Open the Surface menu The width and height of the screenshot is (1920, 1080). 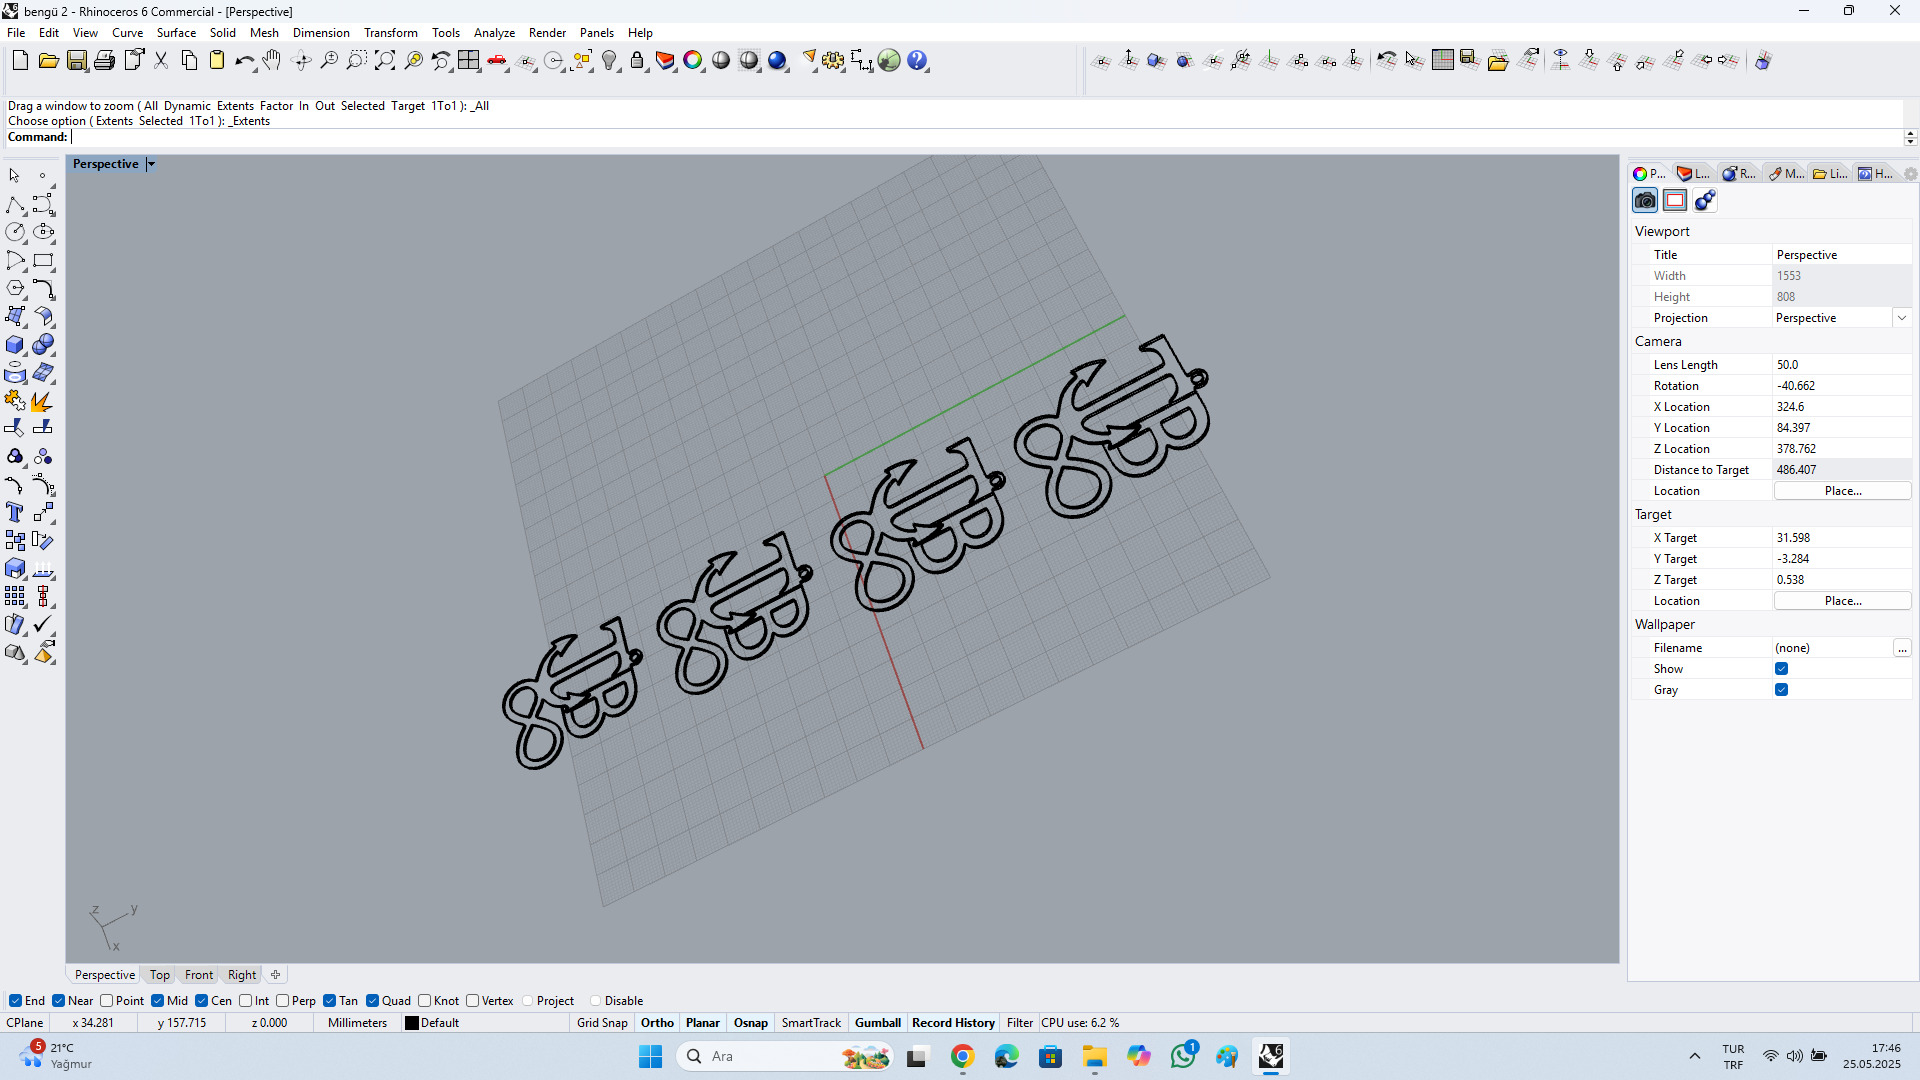pos(176,33)
